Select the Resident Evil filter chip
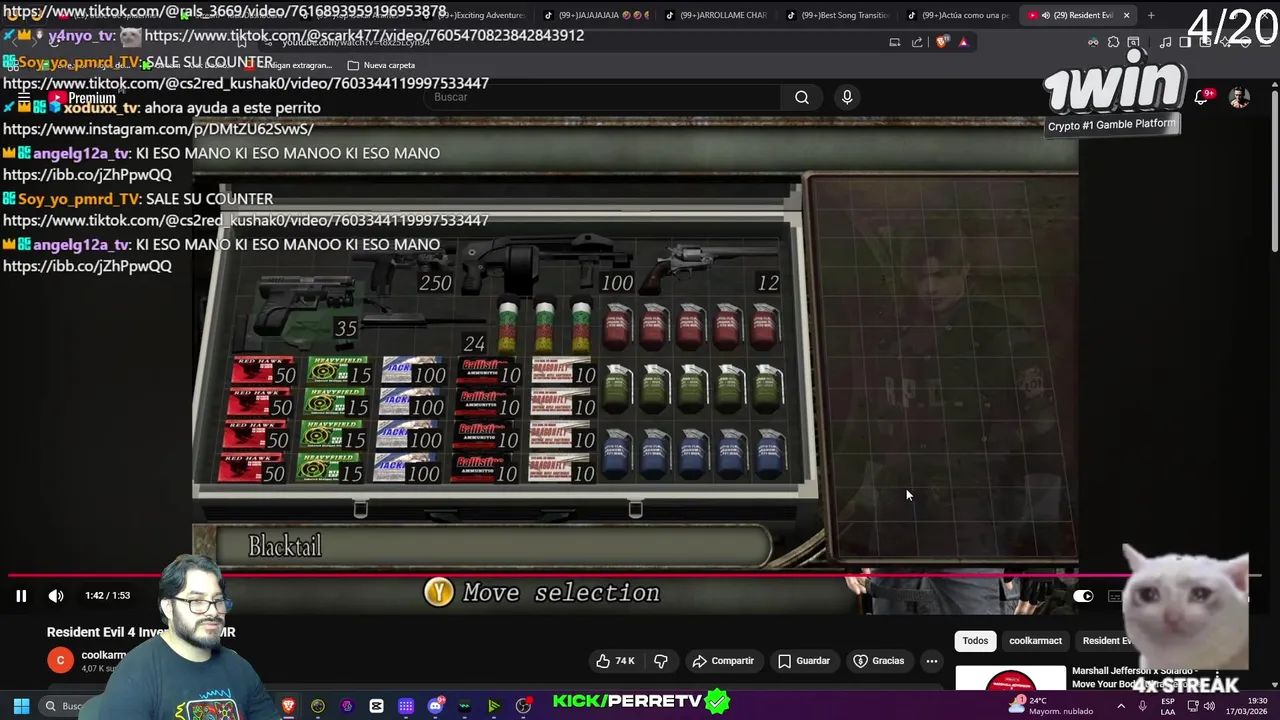The image size is (1280, 720). (1106, 641)
